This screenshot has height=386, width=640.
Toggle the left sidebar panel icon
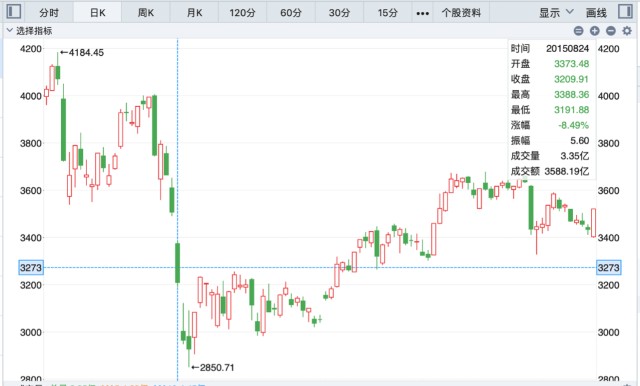(14, 11)
